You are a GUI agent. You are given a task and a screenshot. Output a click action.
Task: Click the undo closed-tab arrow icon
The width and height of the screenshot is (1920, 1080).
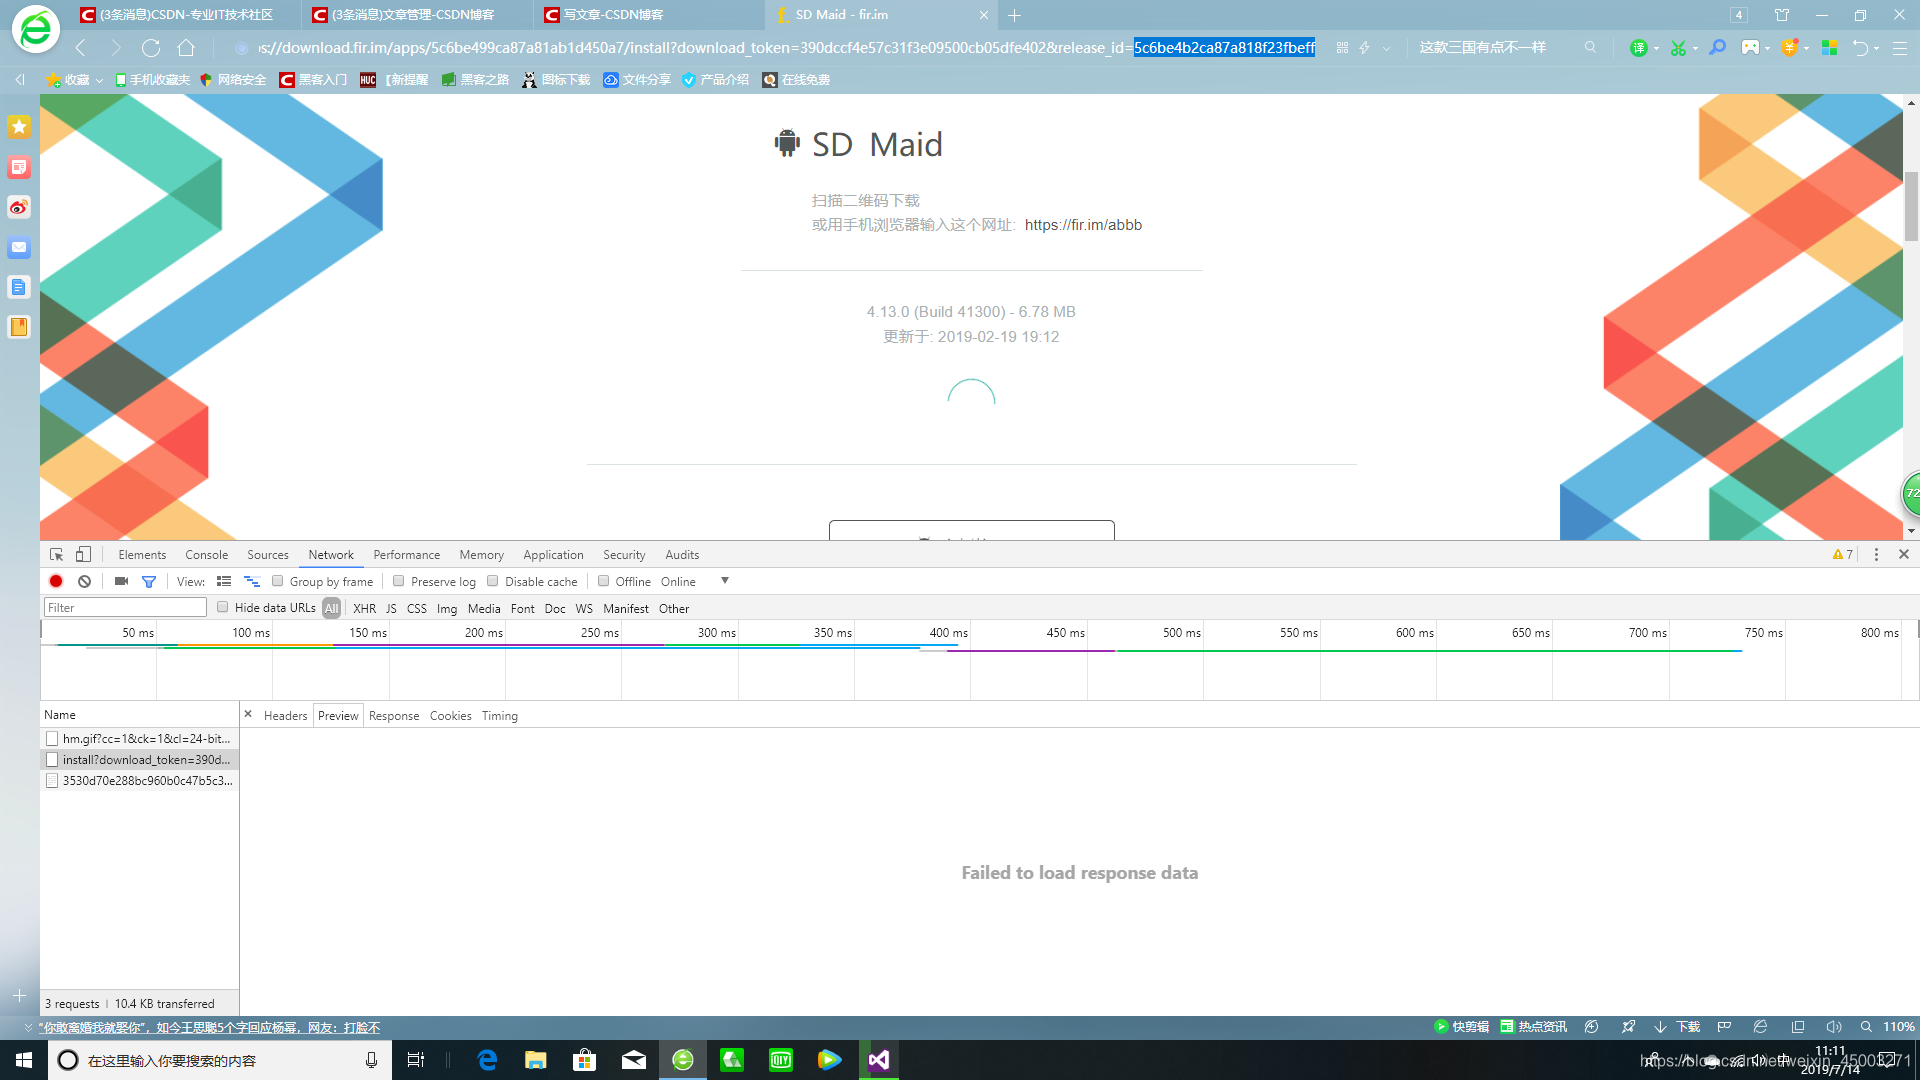1860,48
